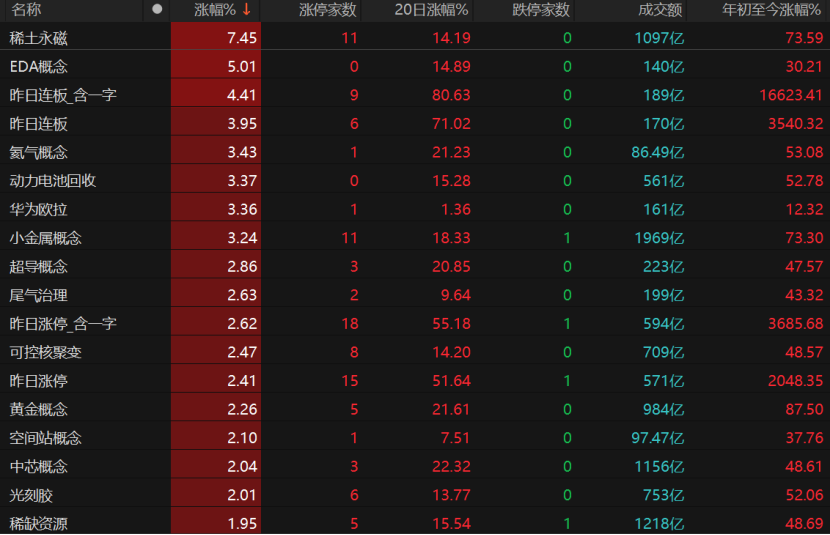Screen dimensions: 830x535
Task: Click the 7.51 twenty-day gain value
Action: tap(456, 438)
